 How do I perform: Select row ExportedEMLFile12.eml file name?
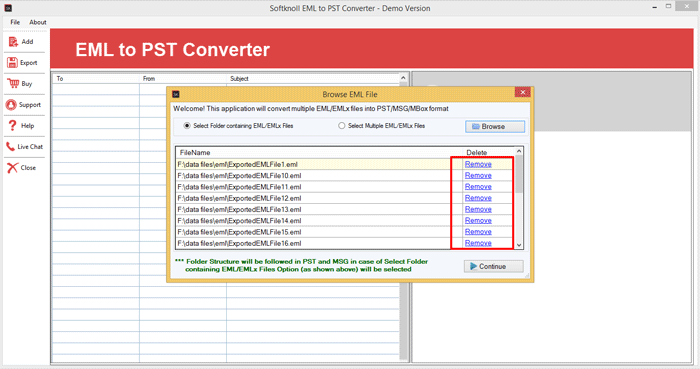[239, 198]
